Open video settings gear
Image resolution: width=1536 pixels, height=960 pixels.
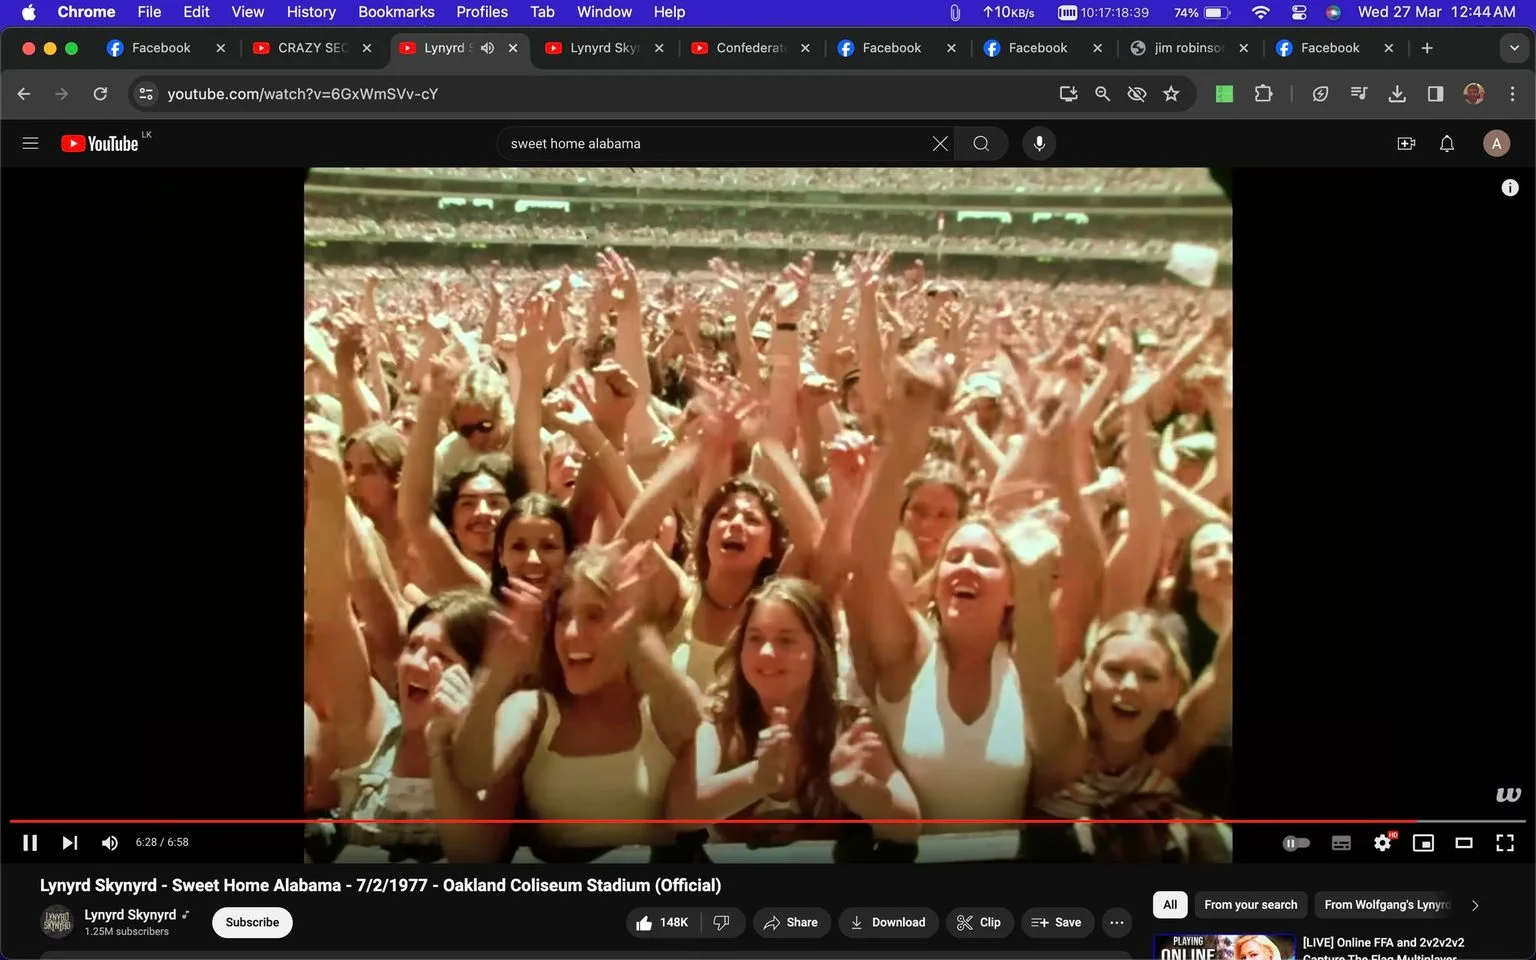1382,843
